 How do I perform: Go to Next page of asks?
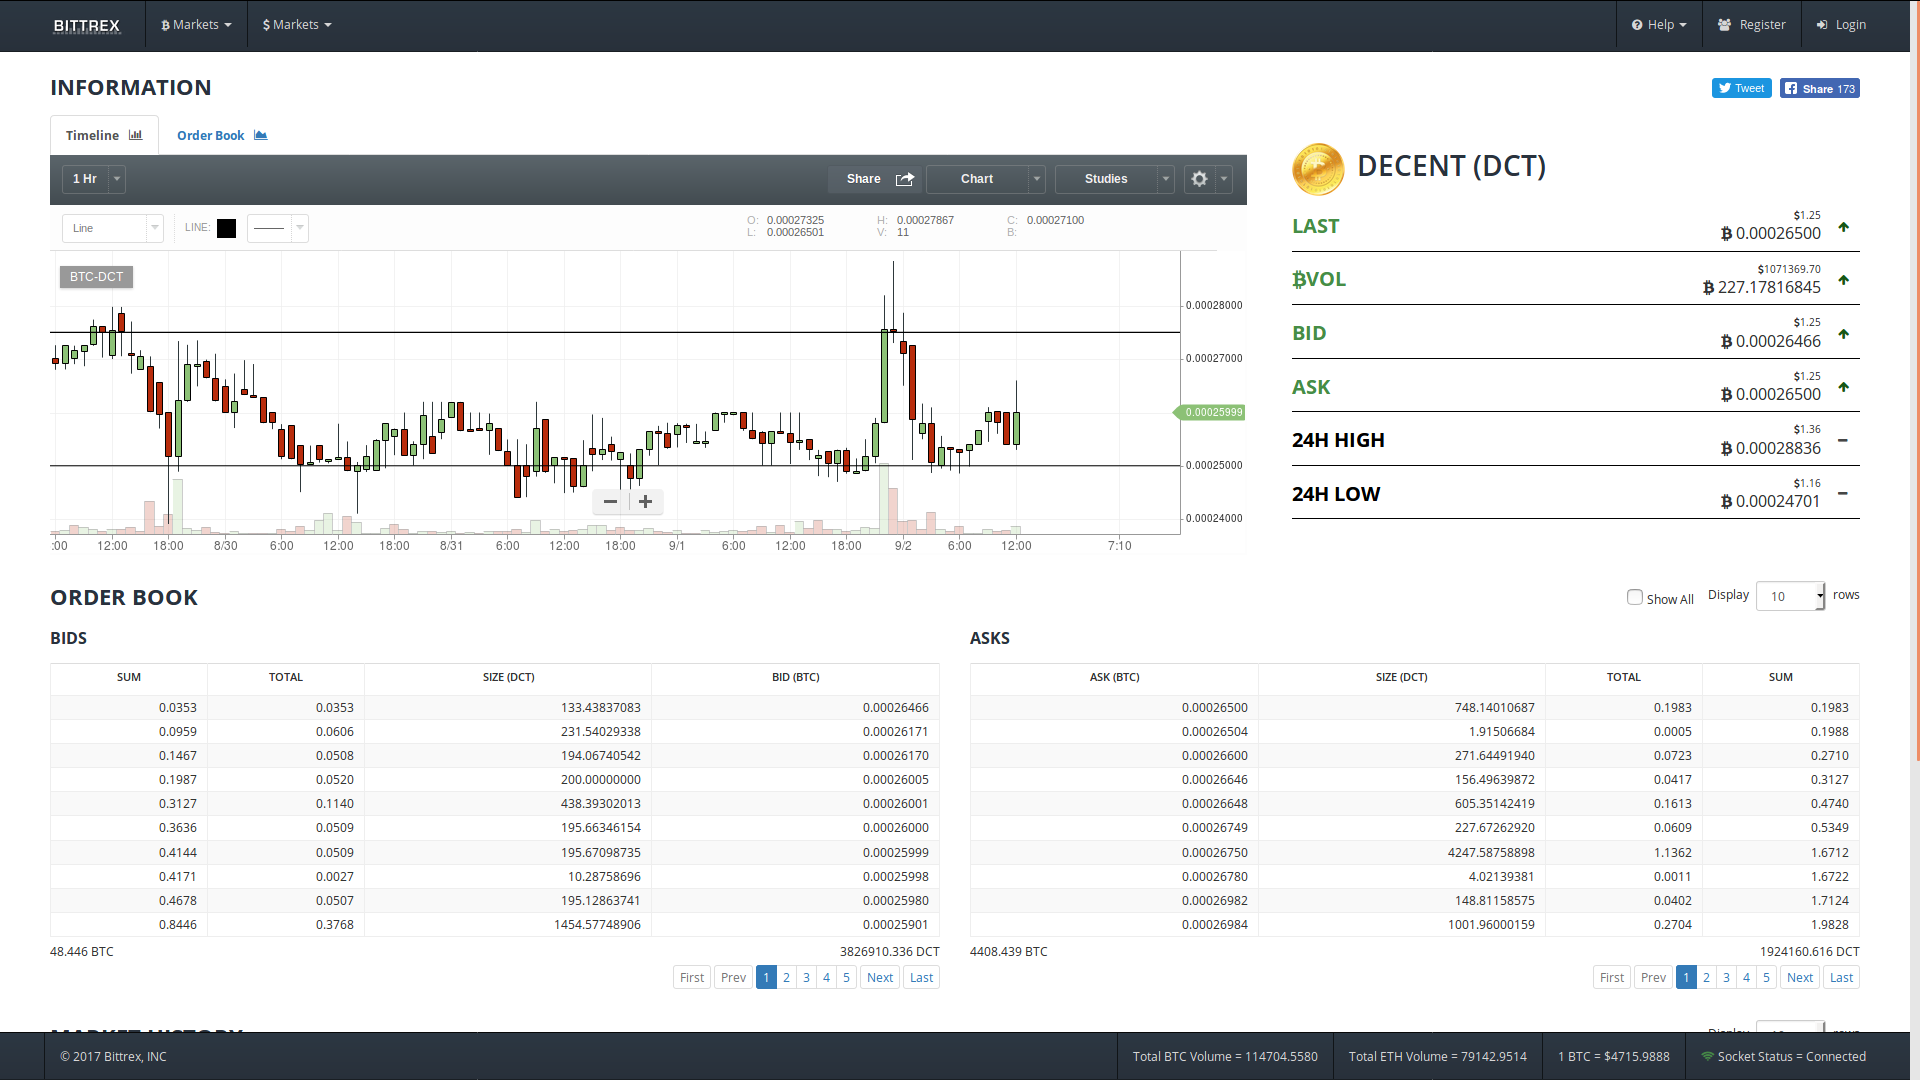click(x=1800, y=978)
